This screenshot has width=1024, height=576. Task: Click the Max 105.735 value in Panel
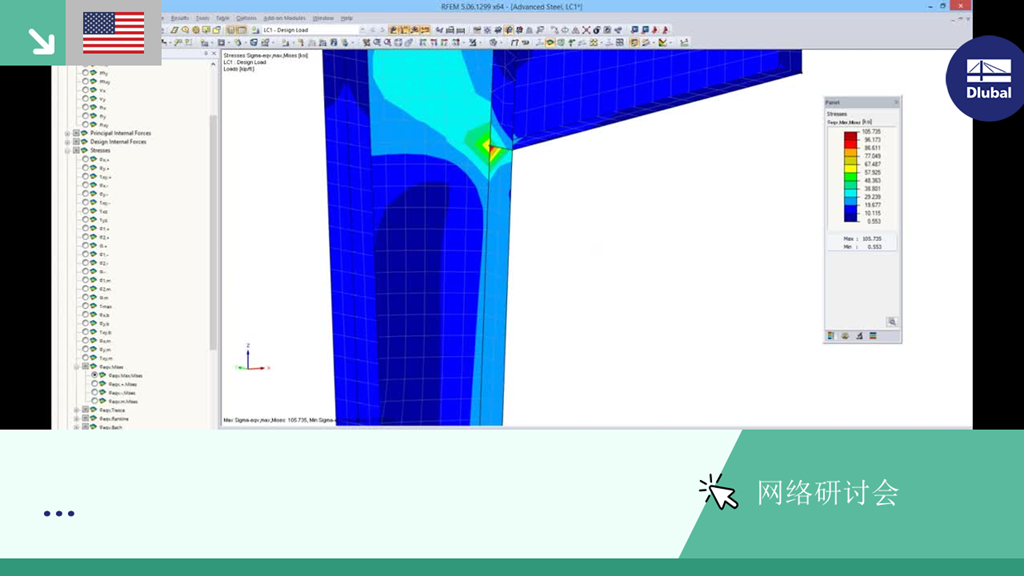872,239
